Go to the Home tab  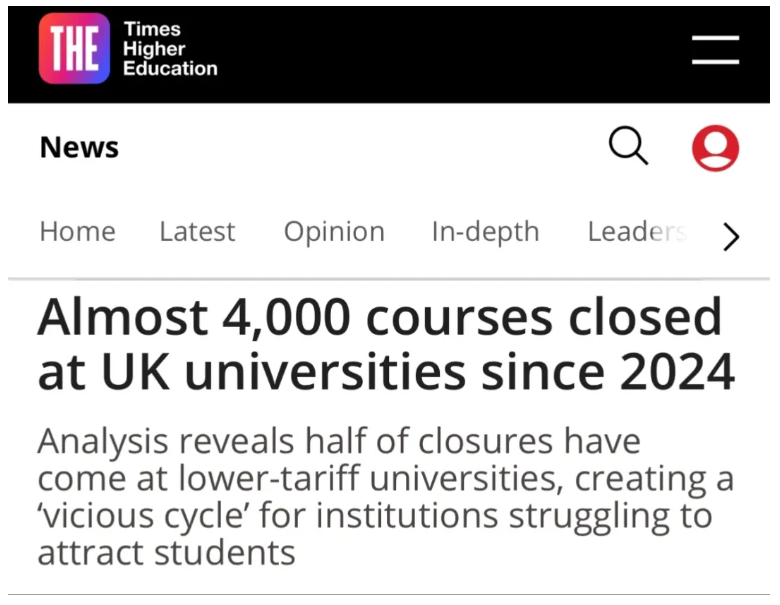(x=77, y=232)
